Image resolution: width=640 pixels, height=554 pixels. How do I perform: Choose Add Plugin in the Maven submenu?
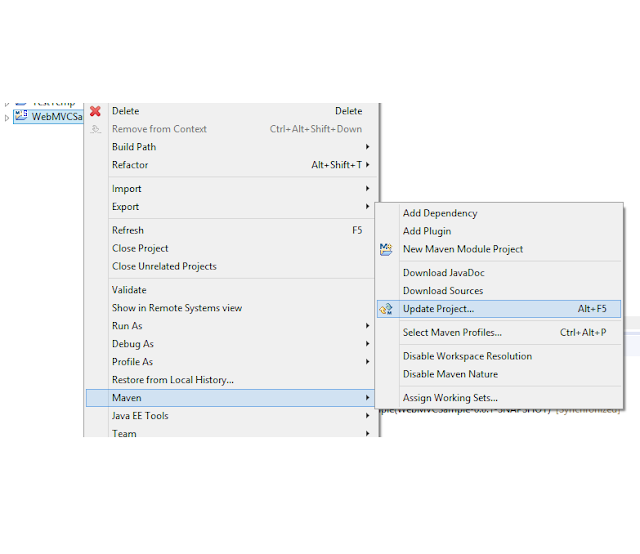click(x=499, y=231)
